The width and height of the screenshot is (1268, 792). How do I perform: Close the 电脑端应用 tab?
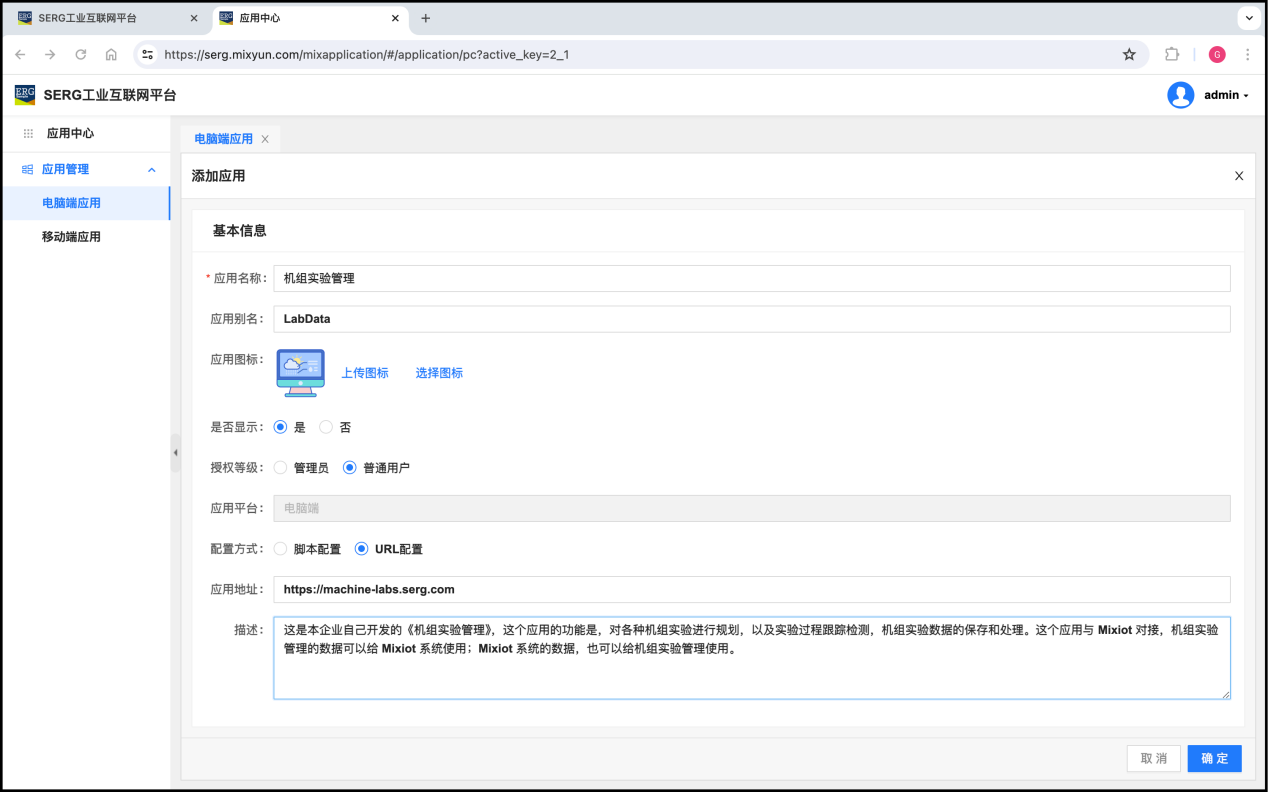(265, 140)
